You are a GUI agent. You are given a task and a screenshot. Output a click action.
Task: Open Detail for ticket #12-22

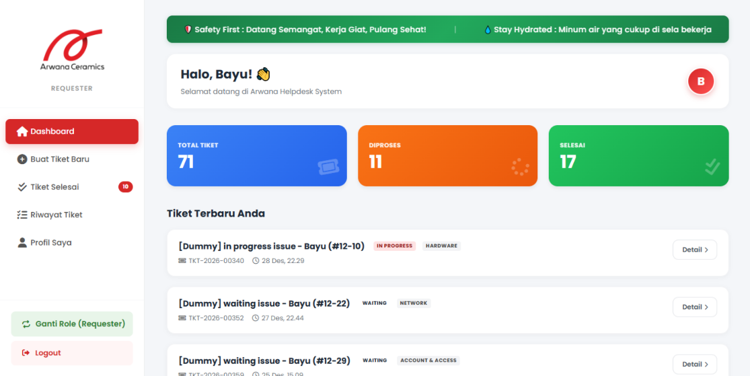click(x=695, y=307)
